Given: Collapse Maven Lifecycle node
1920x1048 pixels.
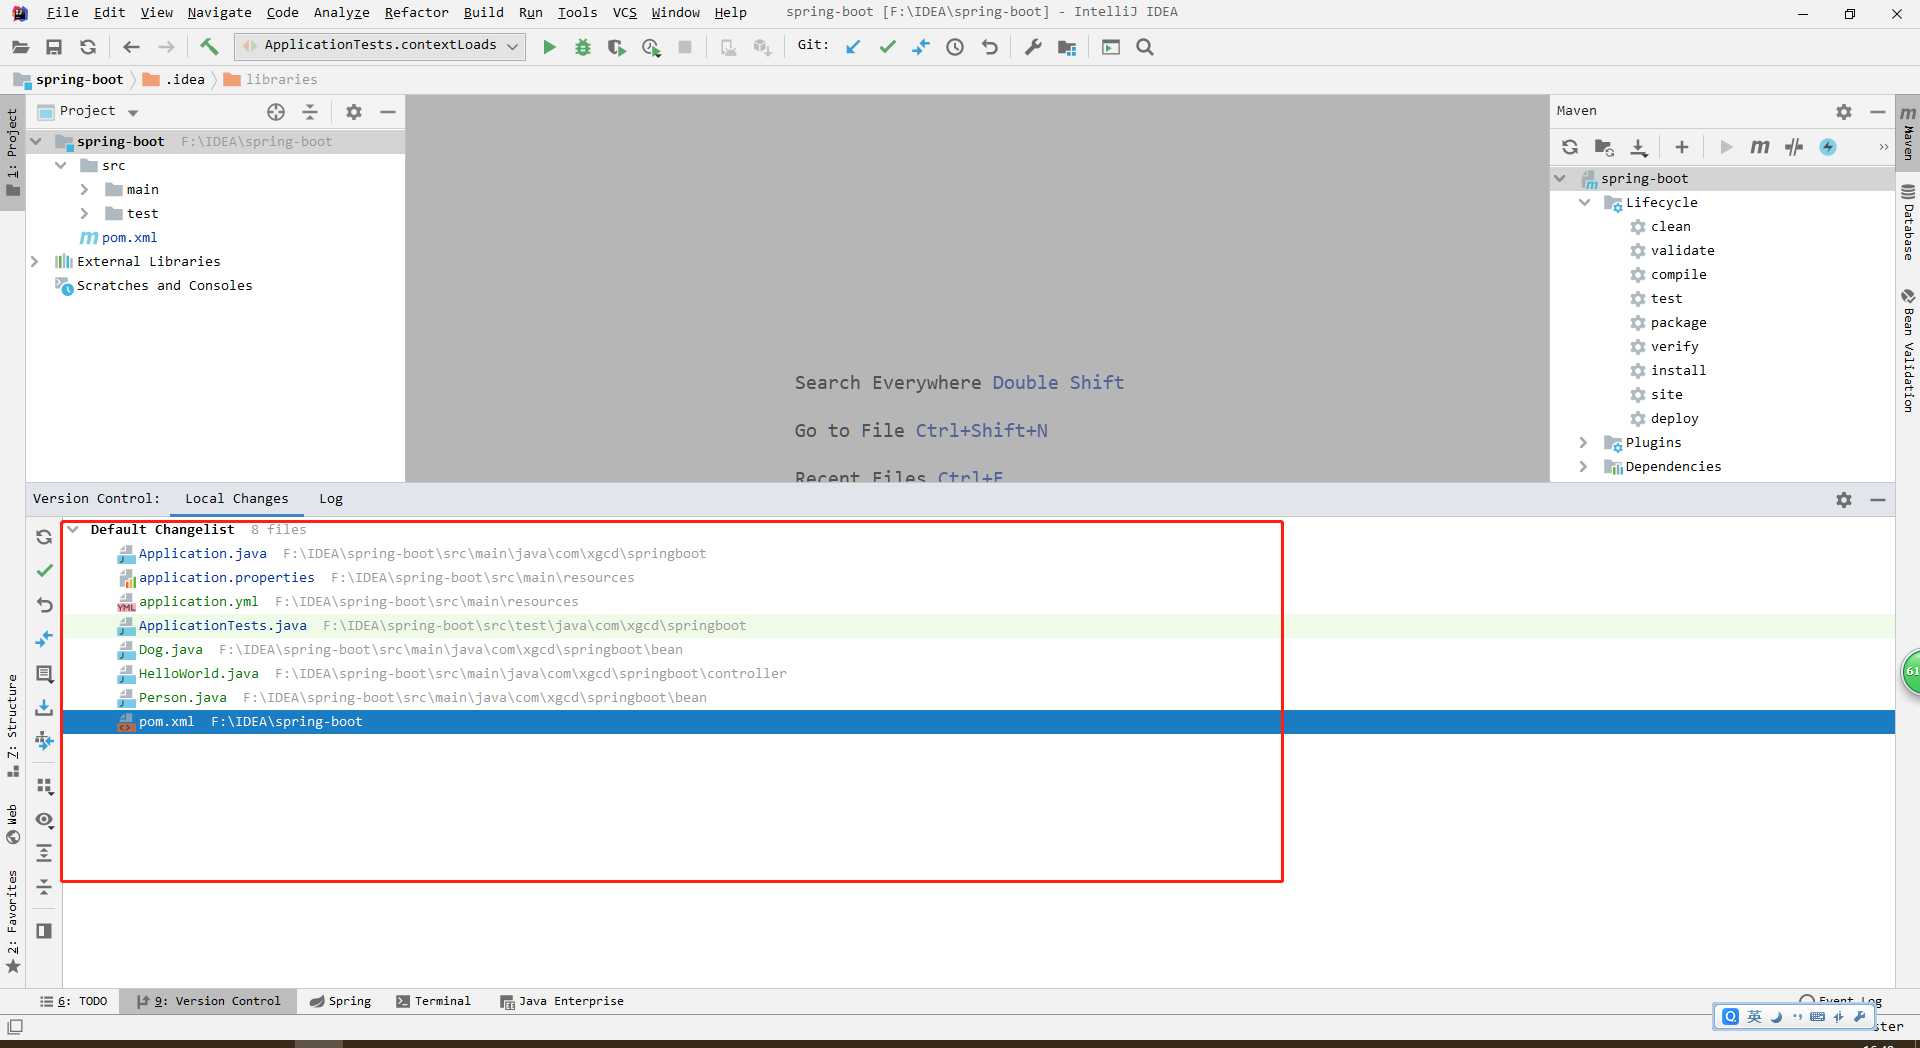Looking at the screenshot, I should tap(1585, 202).
